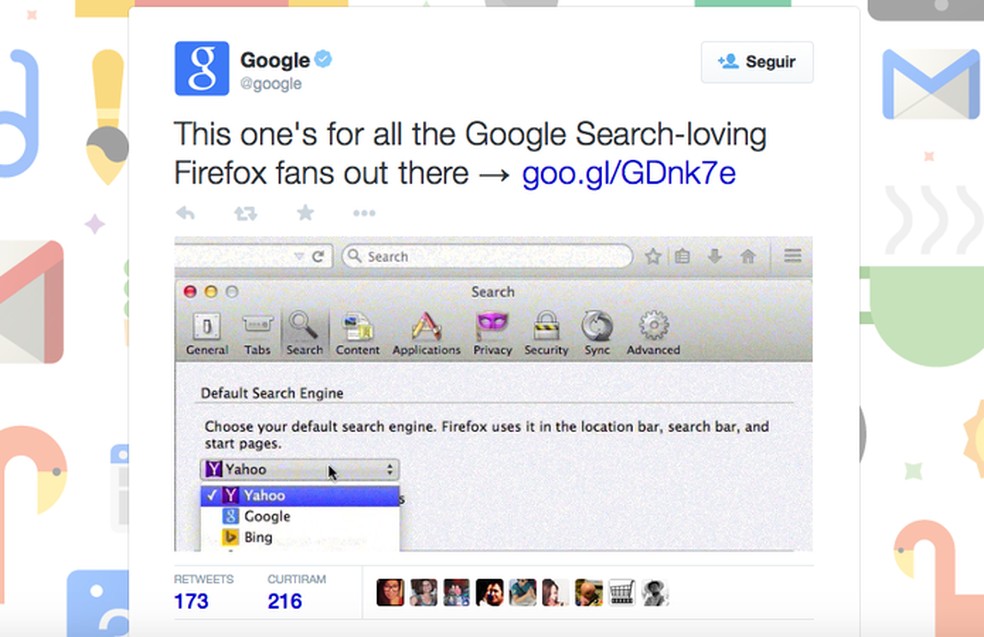Select the Applications preferences icon
The height and width of the screenshot is (637, 984).
(426, 330)
